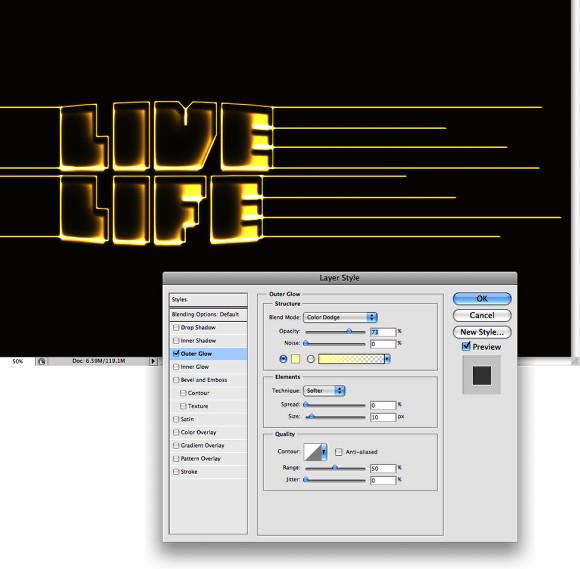The width and height of the screenshot is (580, 569).
Task: Click the New Style... button
Action: pos(482,332)
